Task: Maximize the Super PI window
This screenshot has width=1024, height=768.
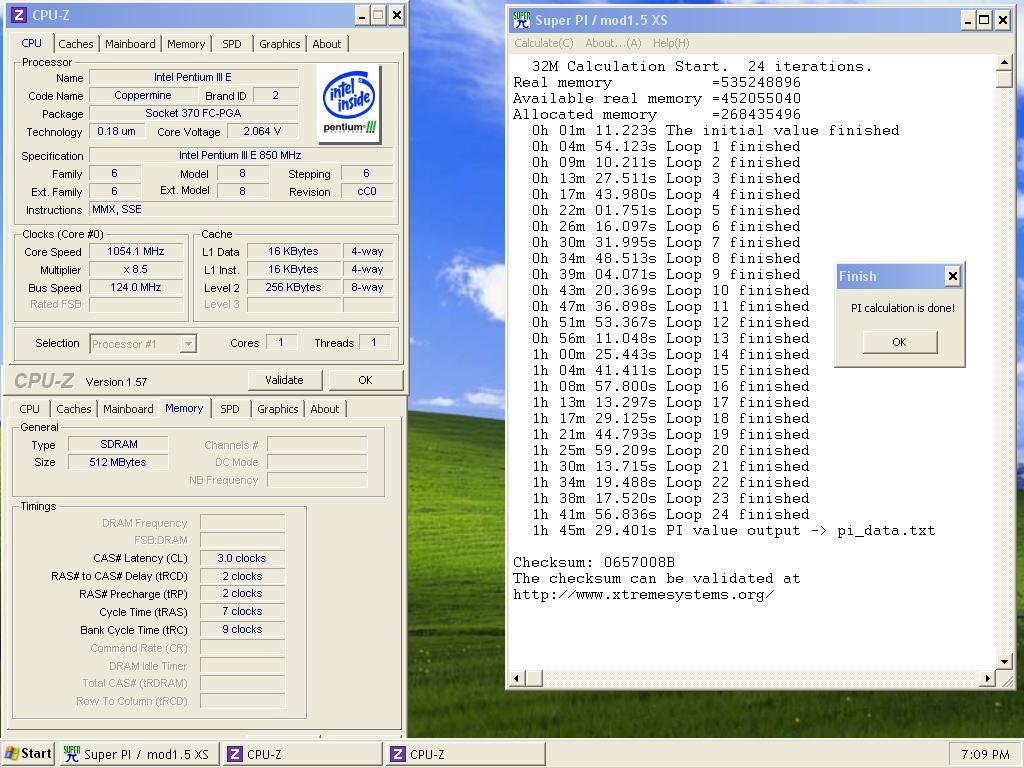Action: (984, 20)
